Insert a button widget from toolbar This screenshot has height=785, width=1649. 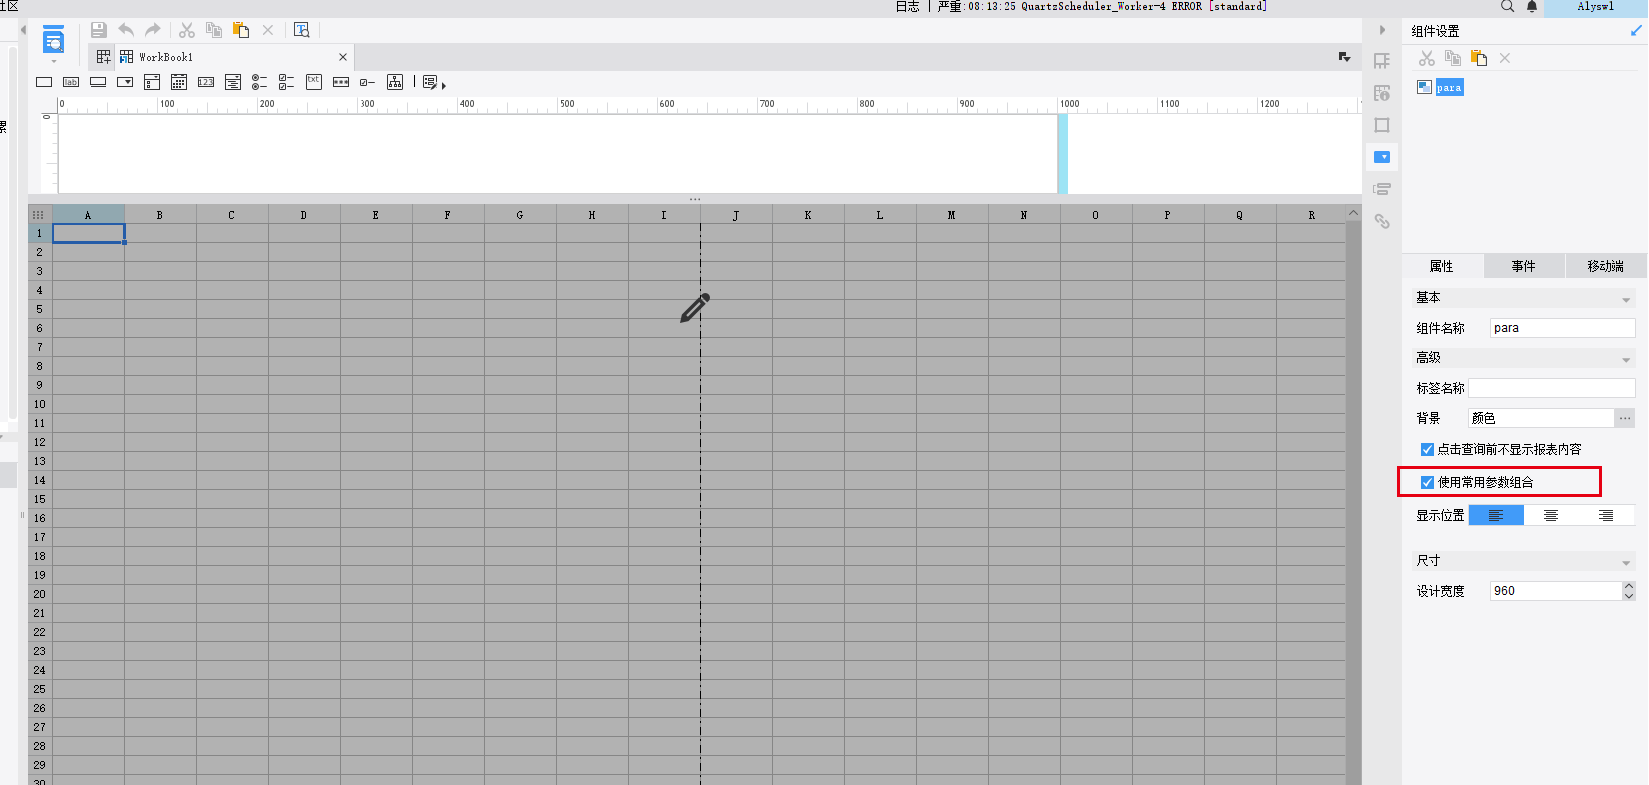tap(98, 82)
